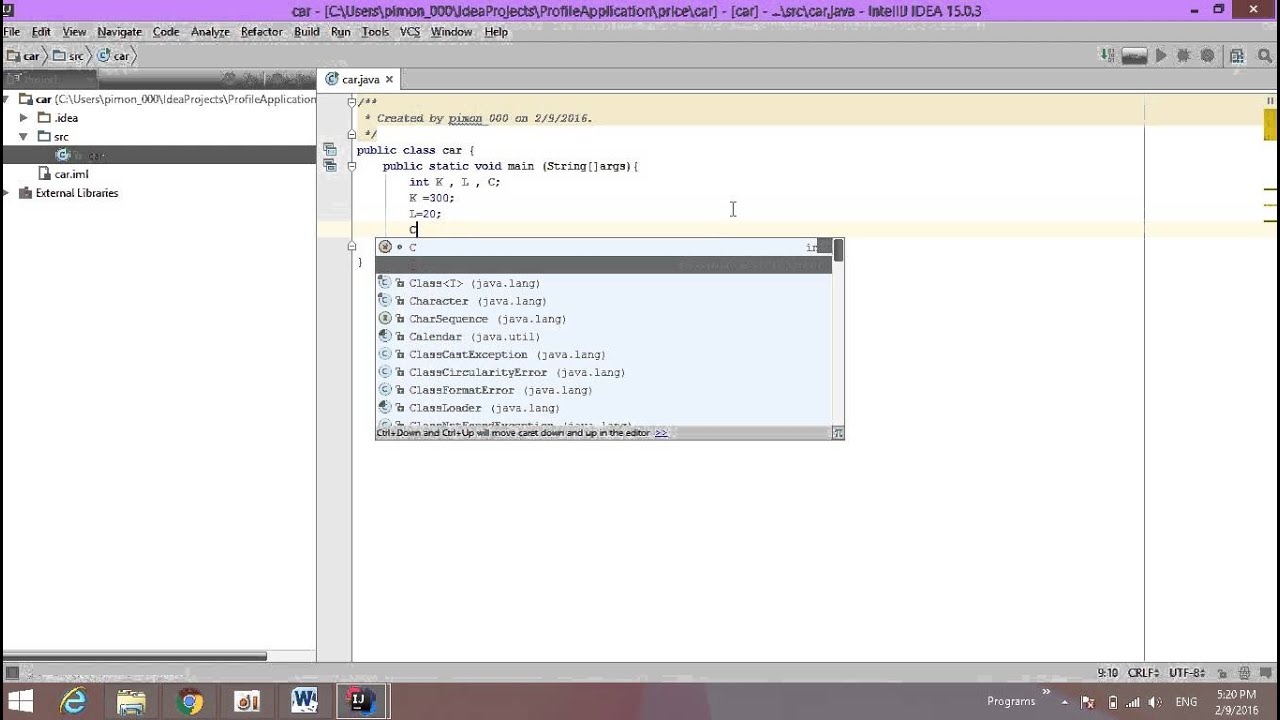Screen dimensions: 1280x720
Task: Click the Windows Start button
Action: pos(20,701)
